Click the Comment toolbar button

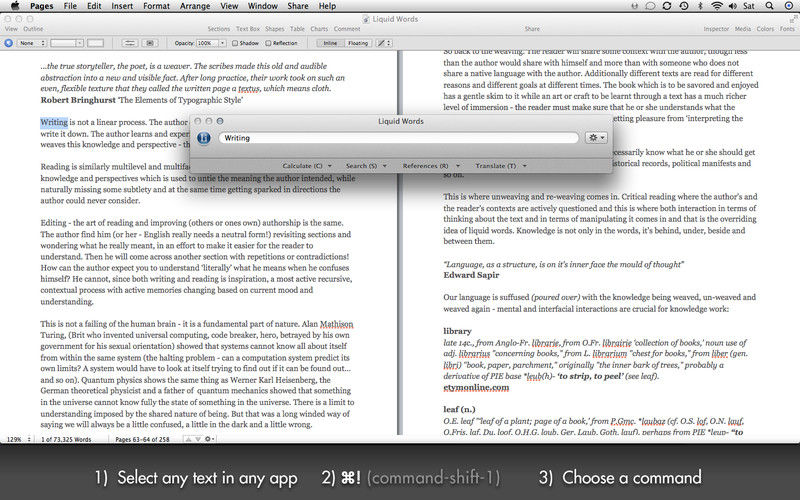click(347, 29)
